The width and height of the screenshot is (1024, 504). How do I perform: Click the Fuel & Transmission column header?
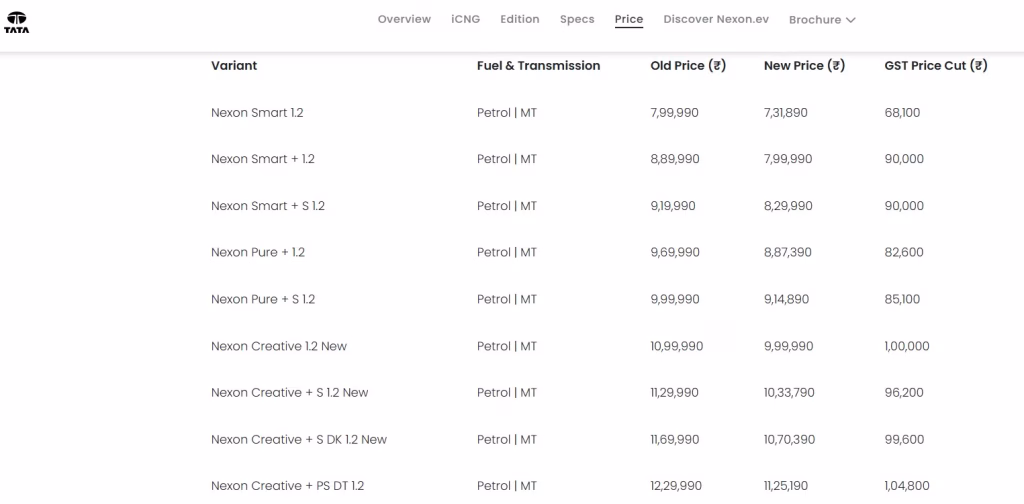tap(538, 65)
